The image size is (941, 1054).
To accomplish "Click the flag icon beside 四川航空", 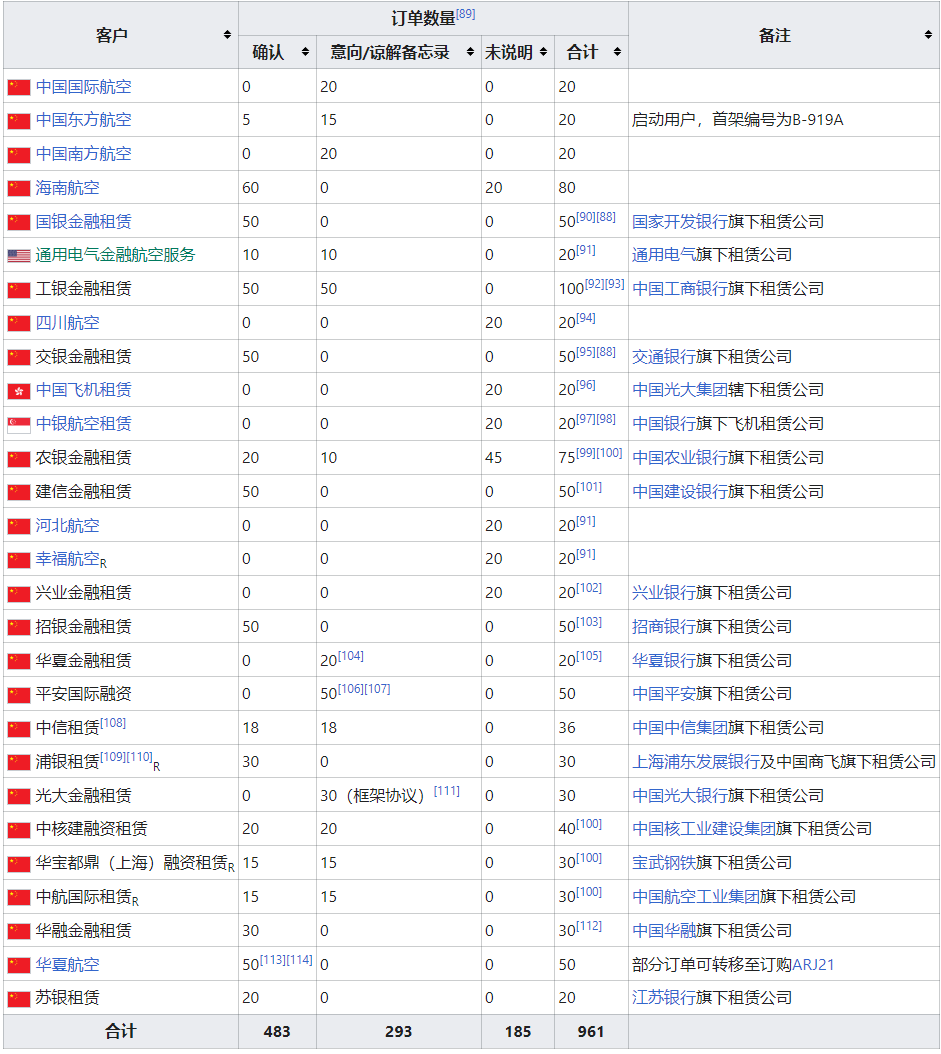I will coord(19,323).
